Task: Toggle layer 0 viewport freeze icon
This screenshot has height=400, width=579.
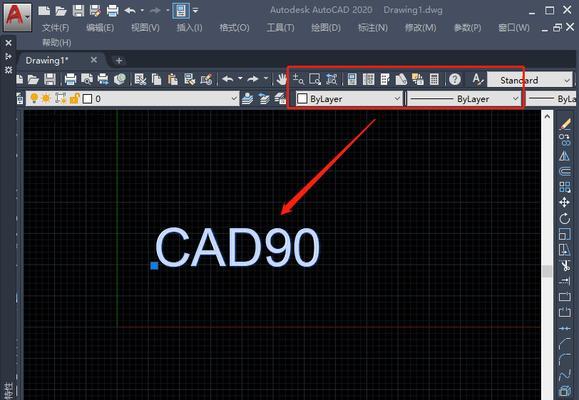Action: point(60,98)
